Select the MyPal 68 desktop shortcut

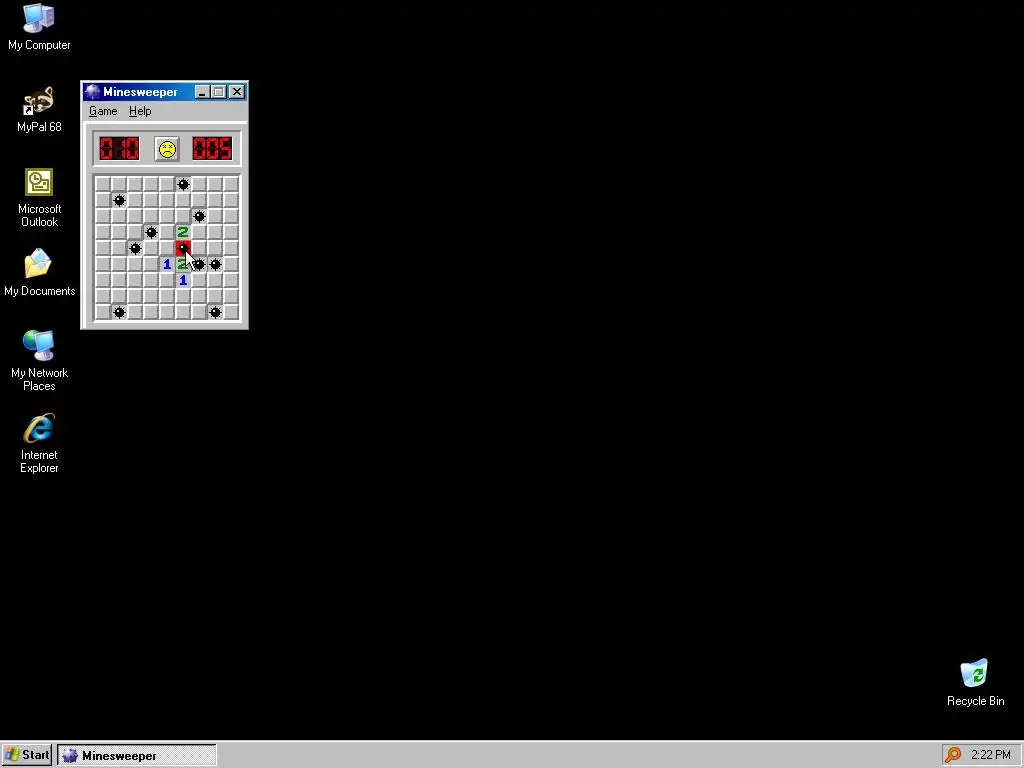click(39, 109)
